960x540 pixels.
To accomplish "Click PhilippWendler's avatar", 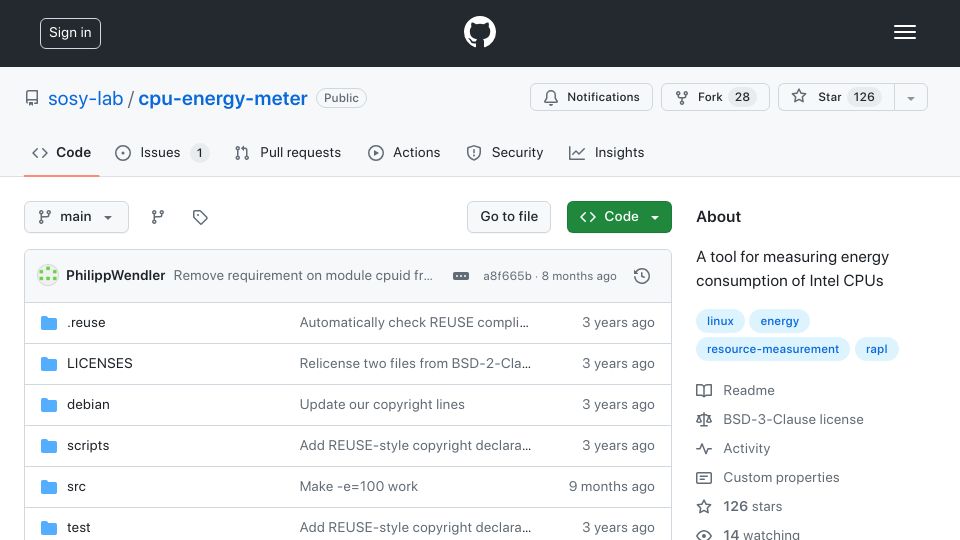I will [x=48, y=276].
